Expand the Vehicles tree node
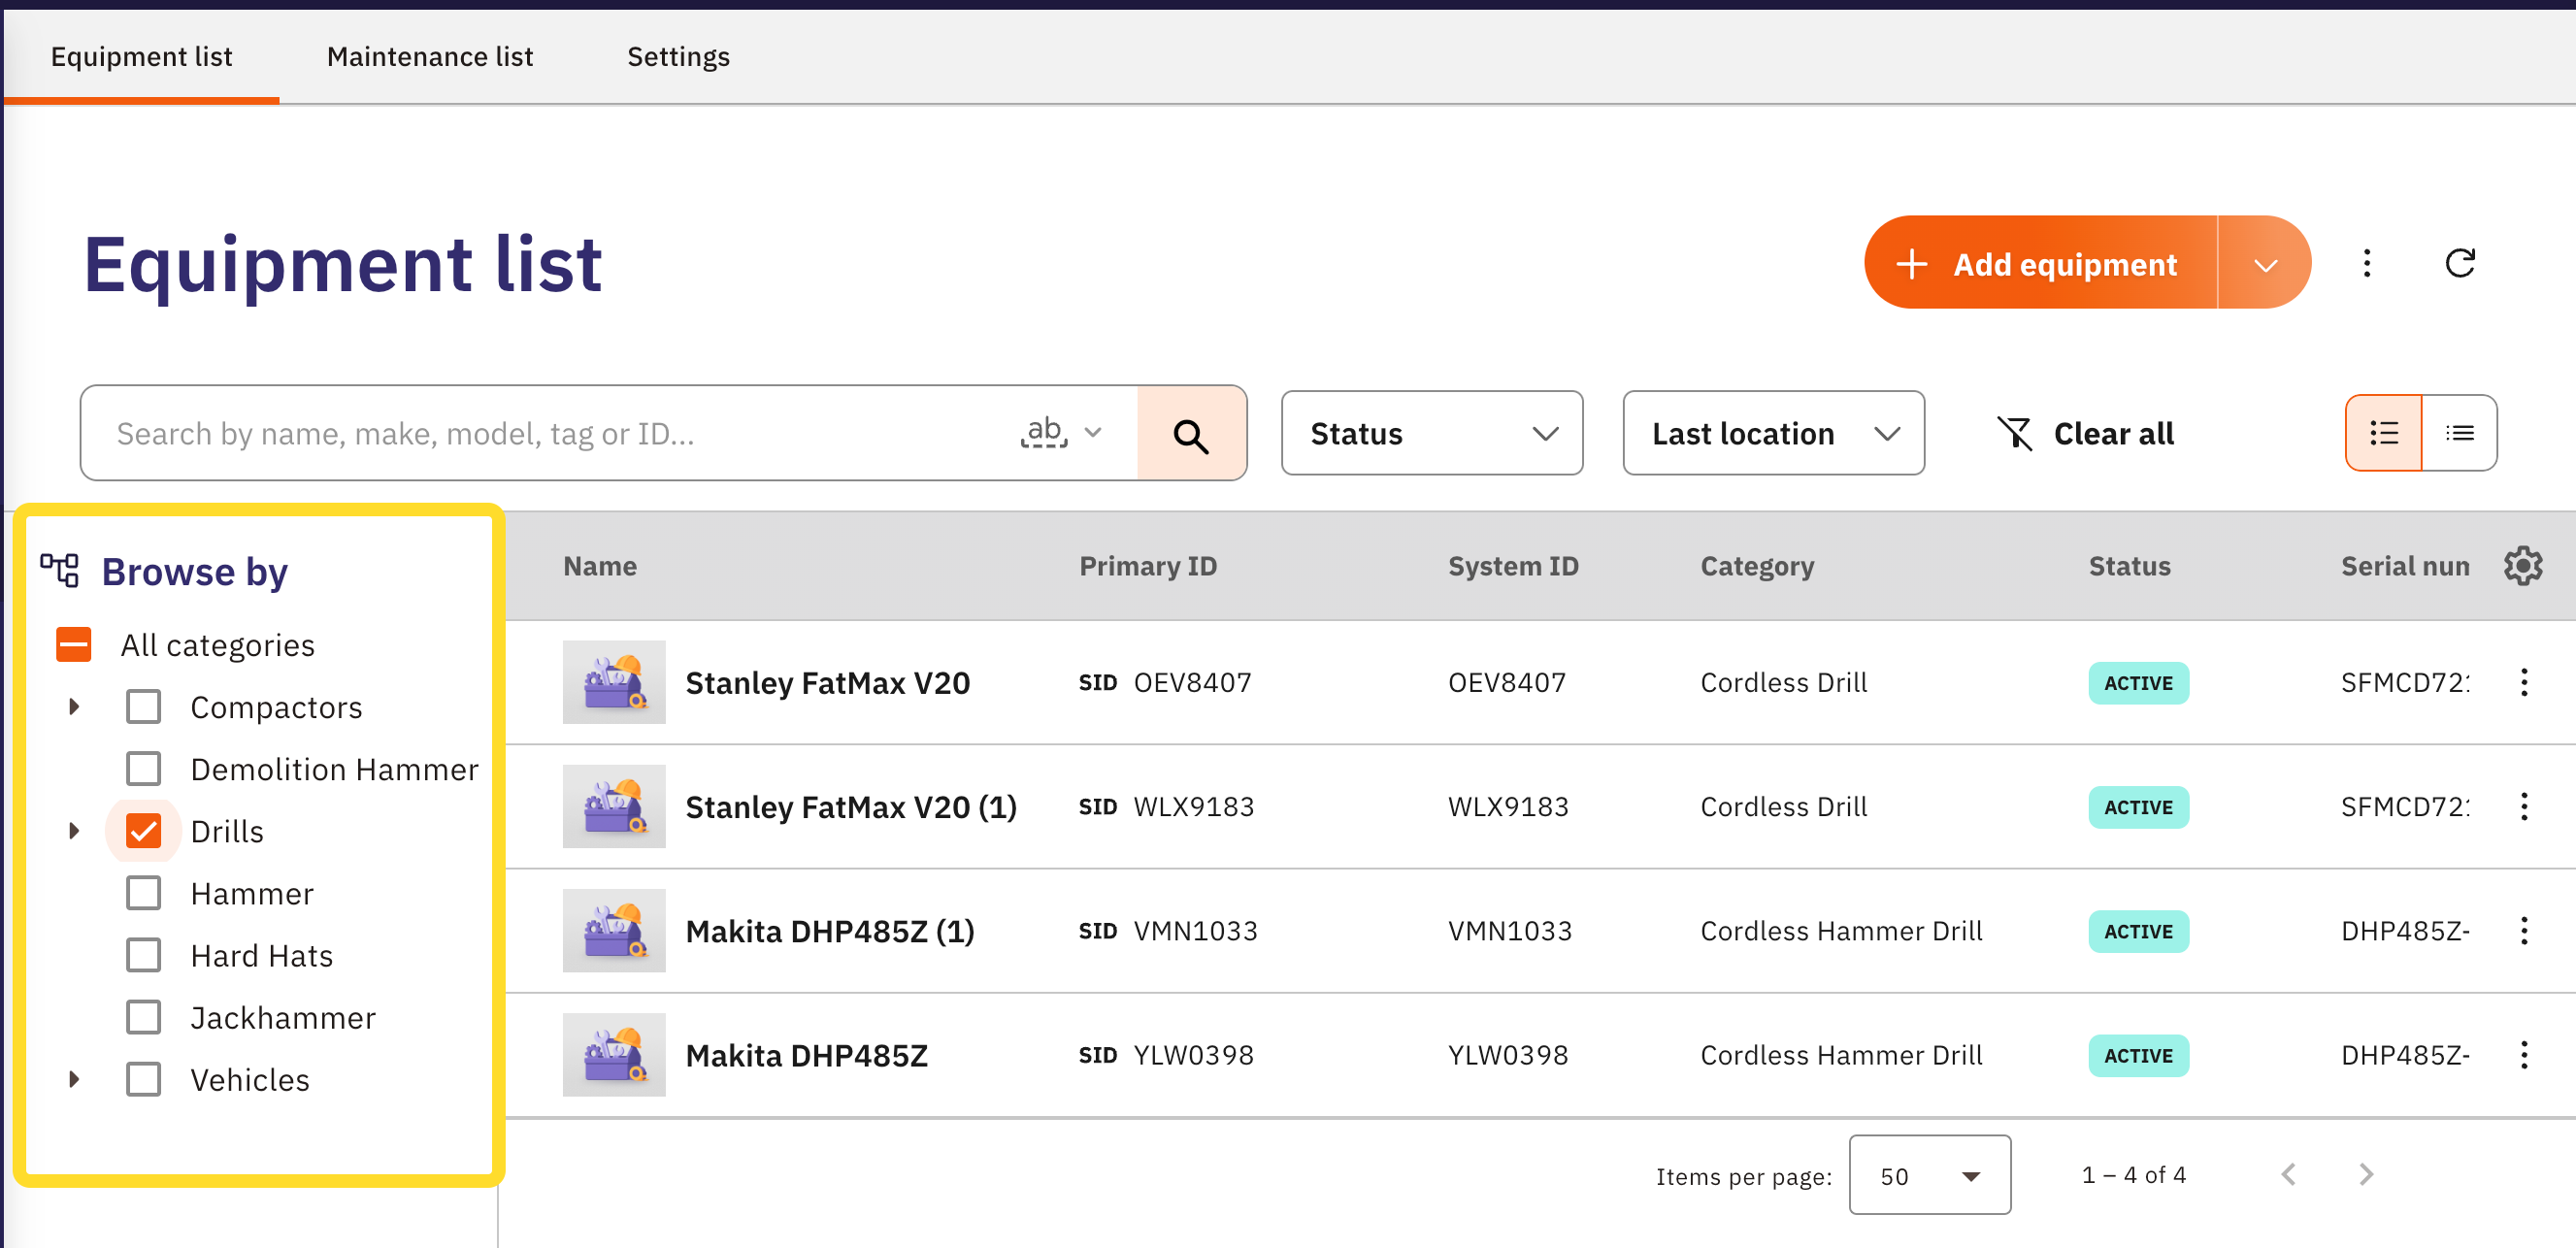The image size is (2576, 1248). click(x=74, y=1079)
